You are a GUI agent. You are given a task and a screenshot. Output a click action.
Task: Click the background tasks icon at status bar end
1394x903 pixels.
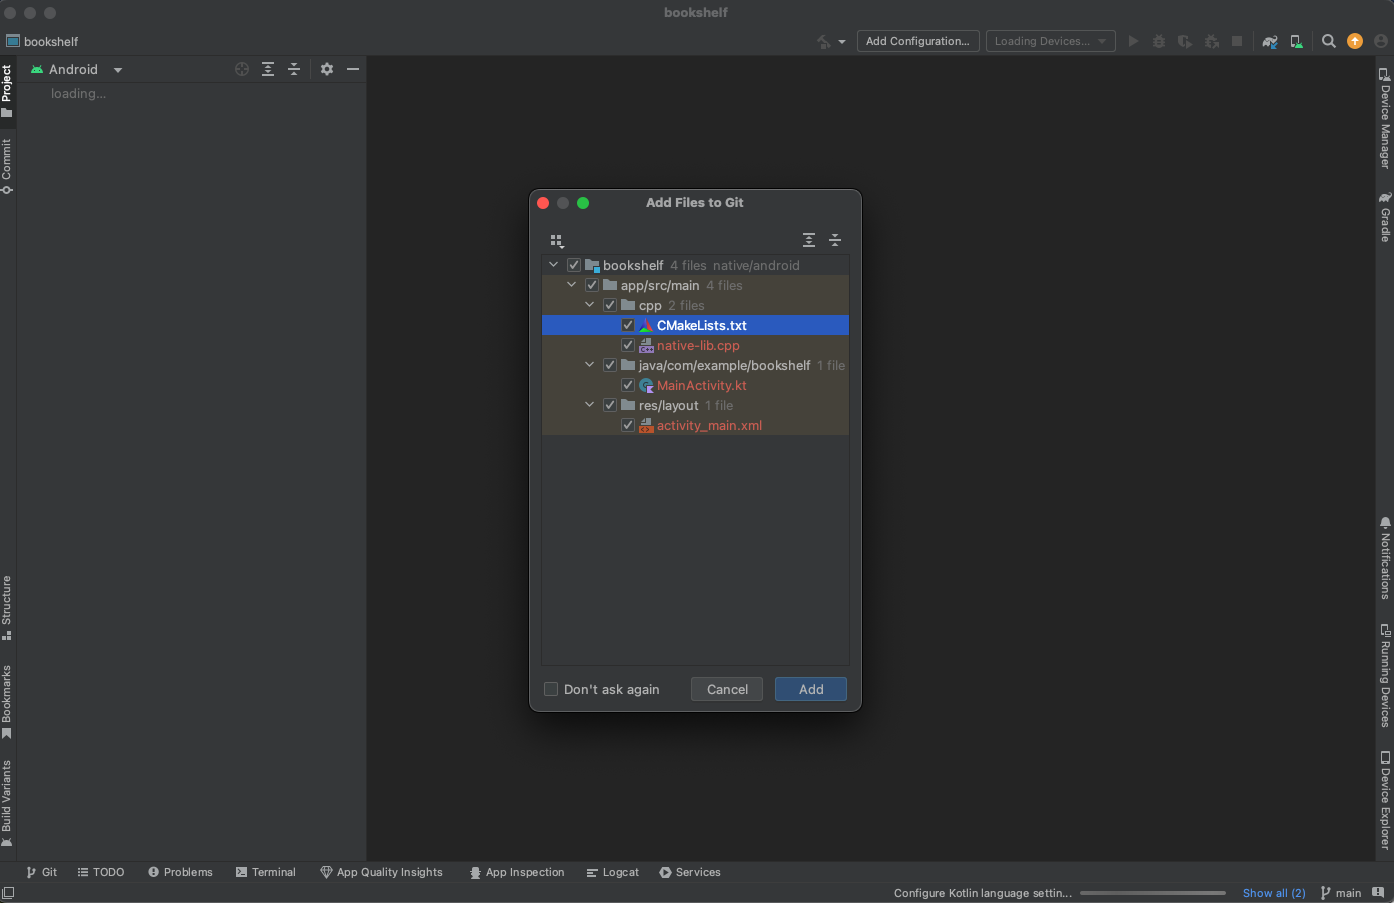(x=1379, y=893)
